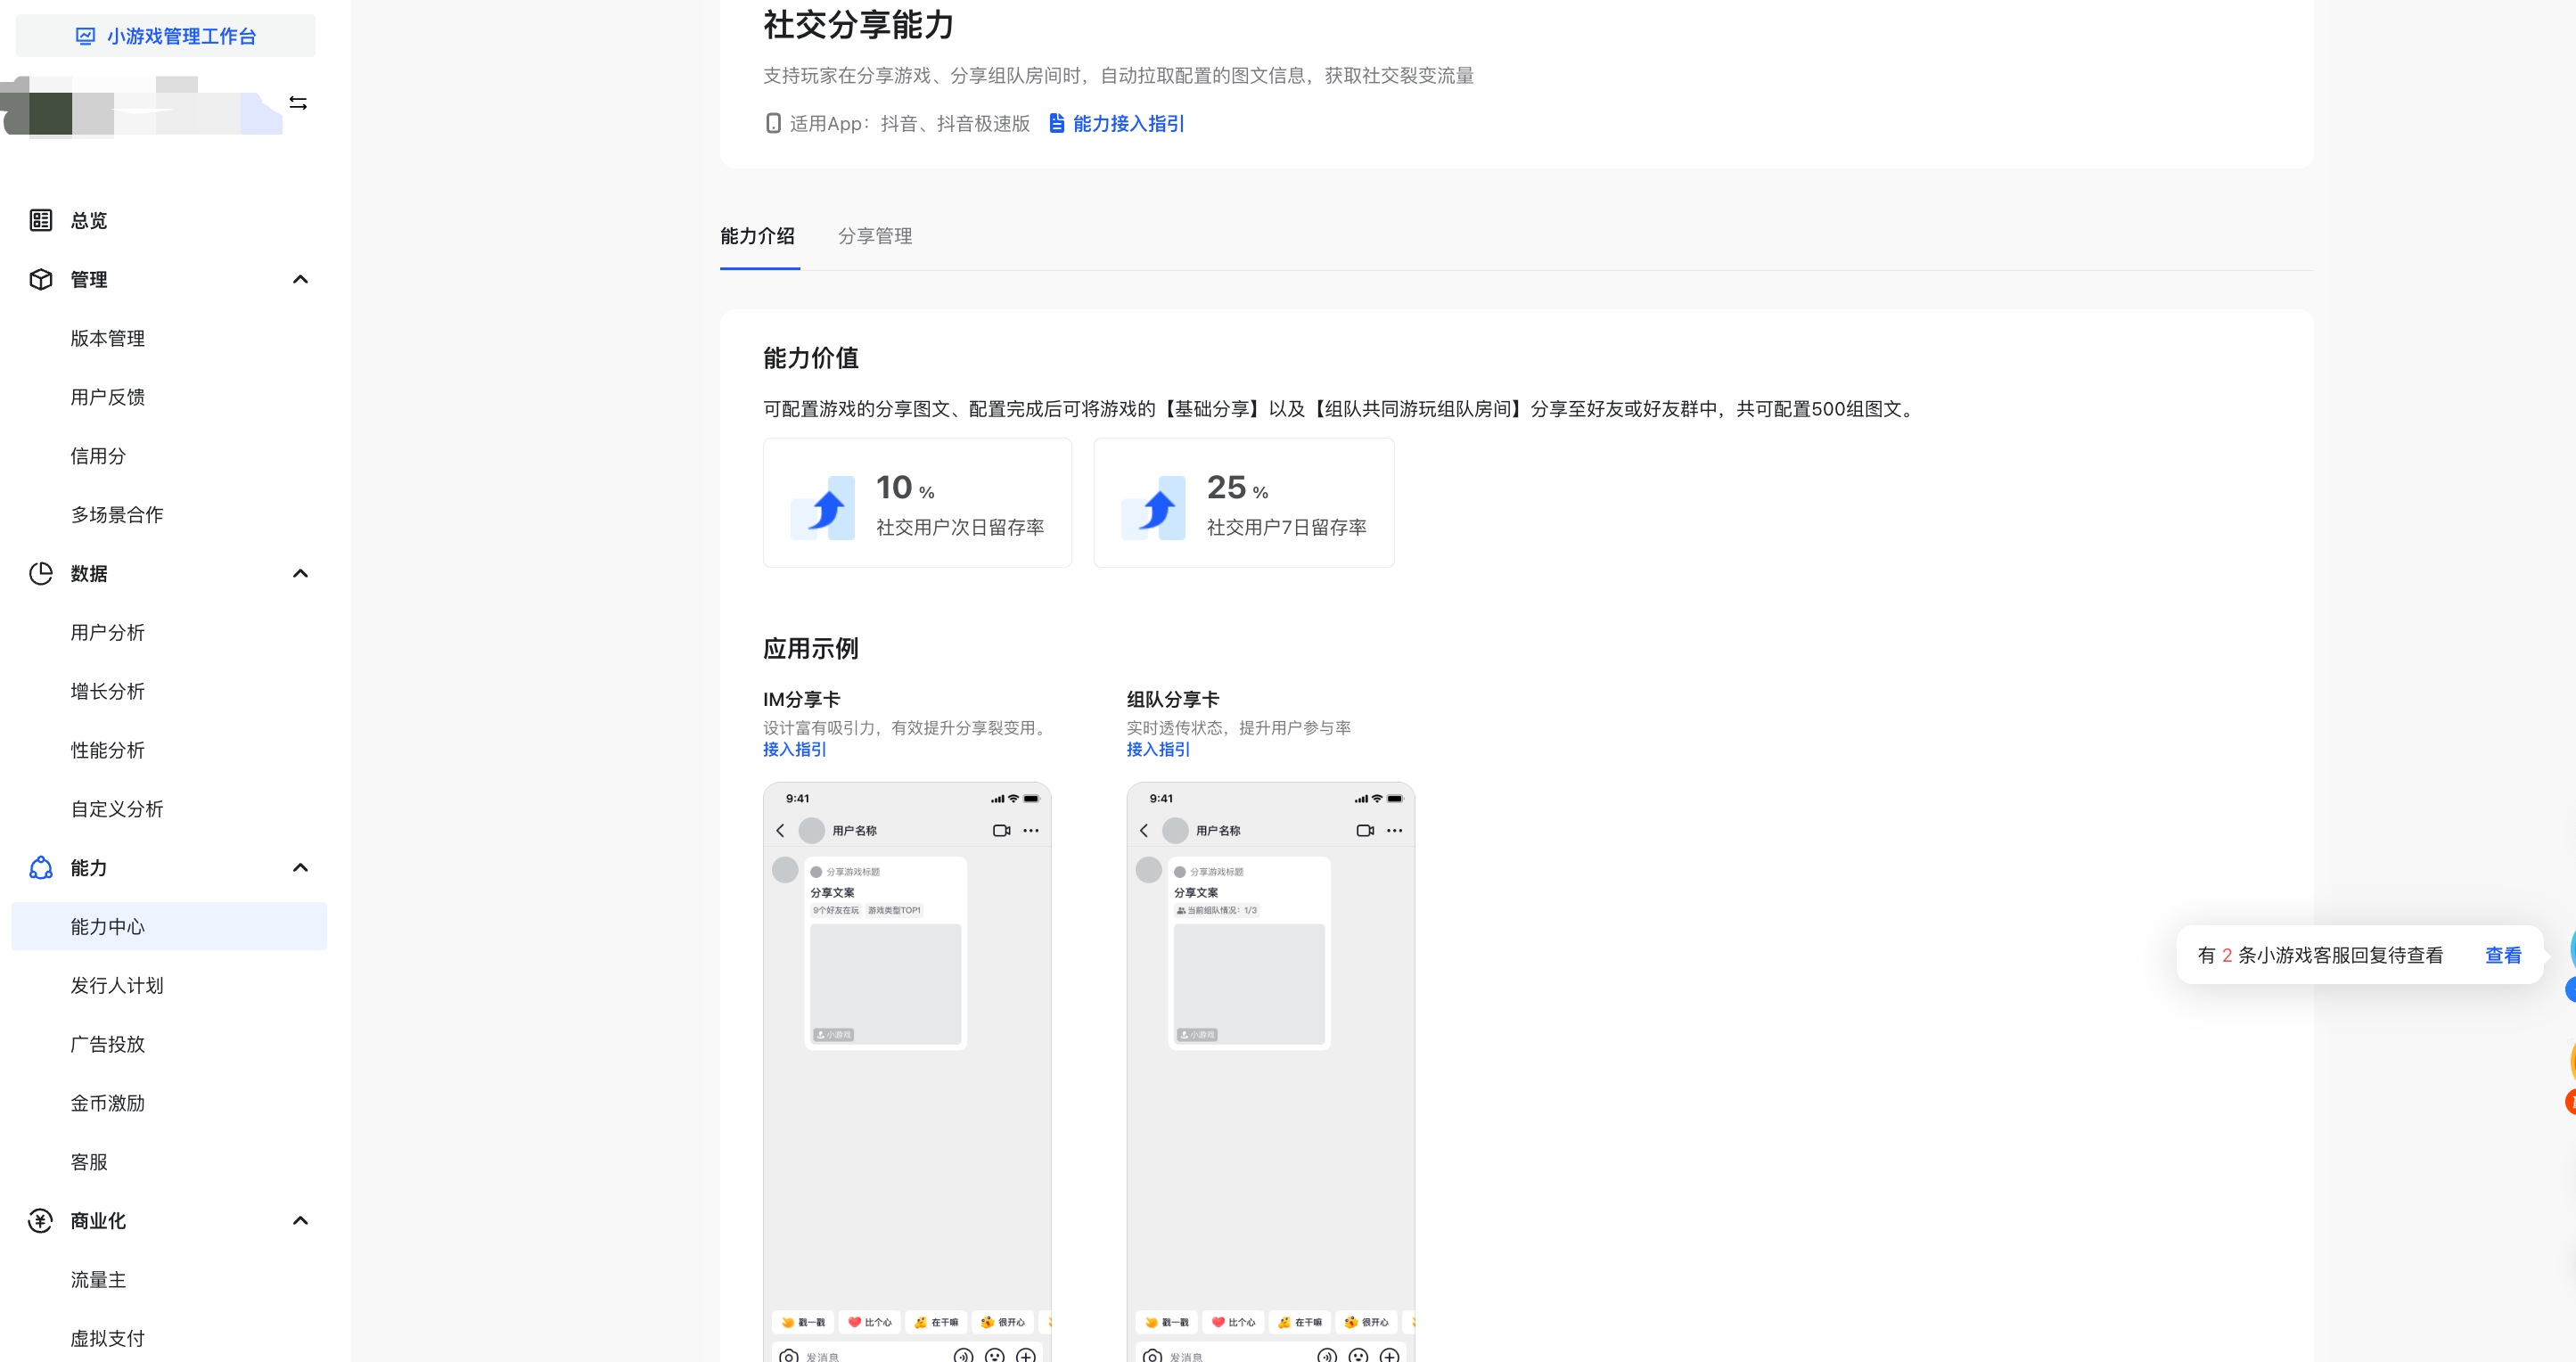Screen dimensions: 2576x1362
Task: Click the account switch arrows icon
Action: [298, 103]
